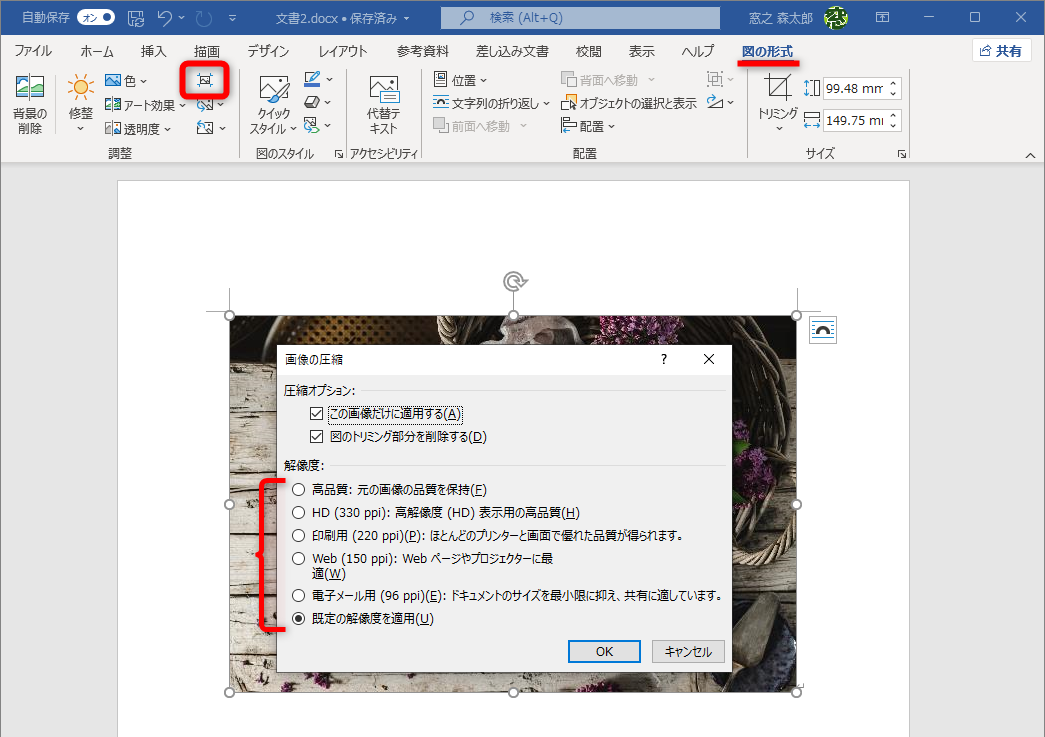Decrease picture width with down stepper
This screenshot has height=737, width=1045.
[893, 125]
